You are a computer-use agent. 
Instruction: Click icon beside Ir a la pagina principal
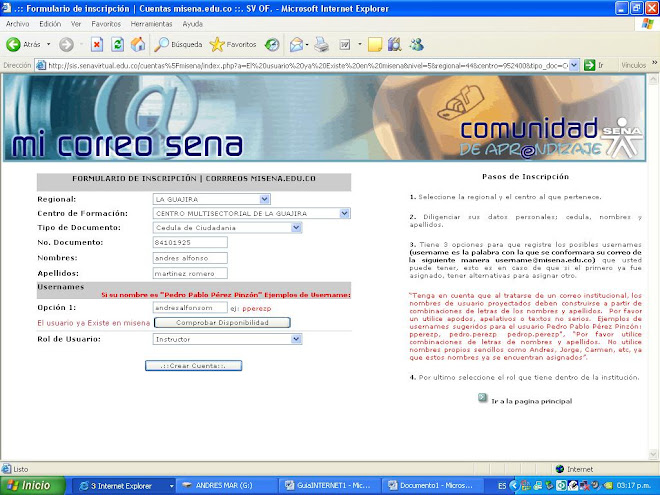coord(483,397)
